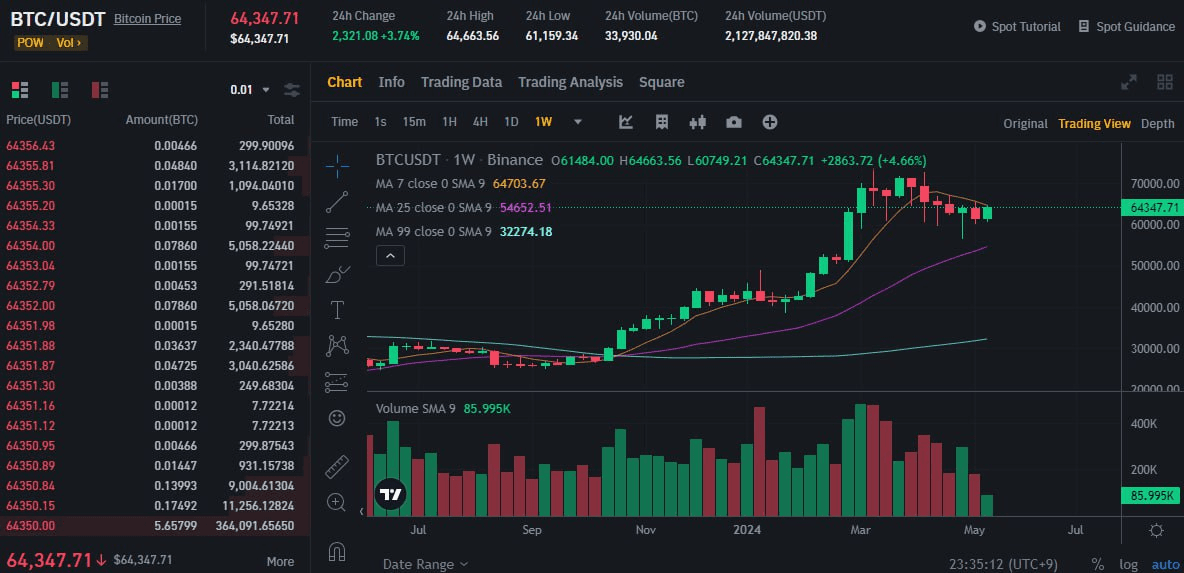Toggle the magnet mode tool
Viewport: 1184px width, 573px height.
[337, 552]
